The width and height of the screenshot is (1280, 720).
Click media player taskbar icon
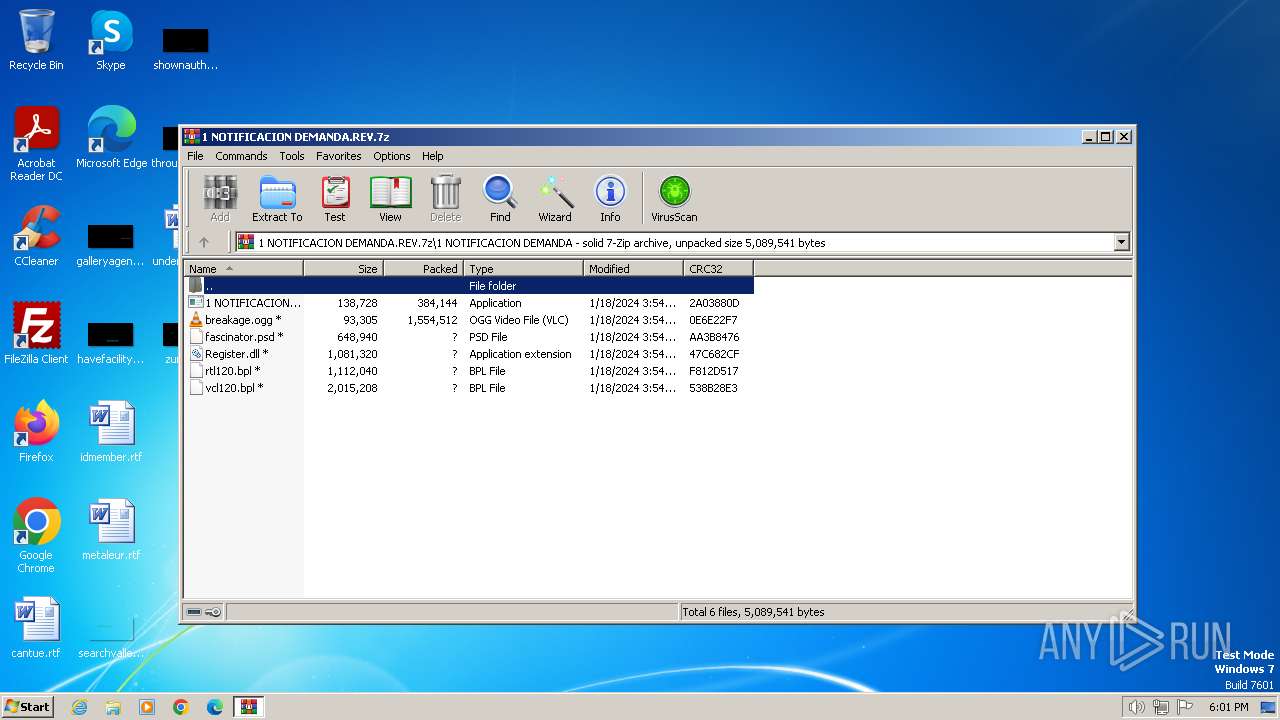coord(147,707)
